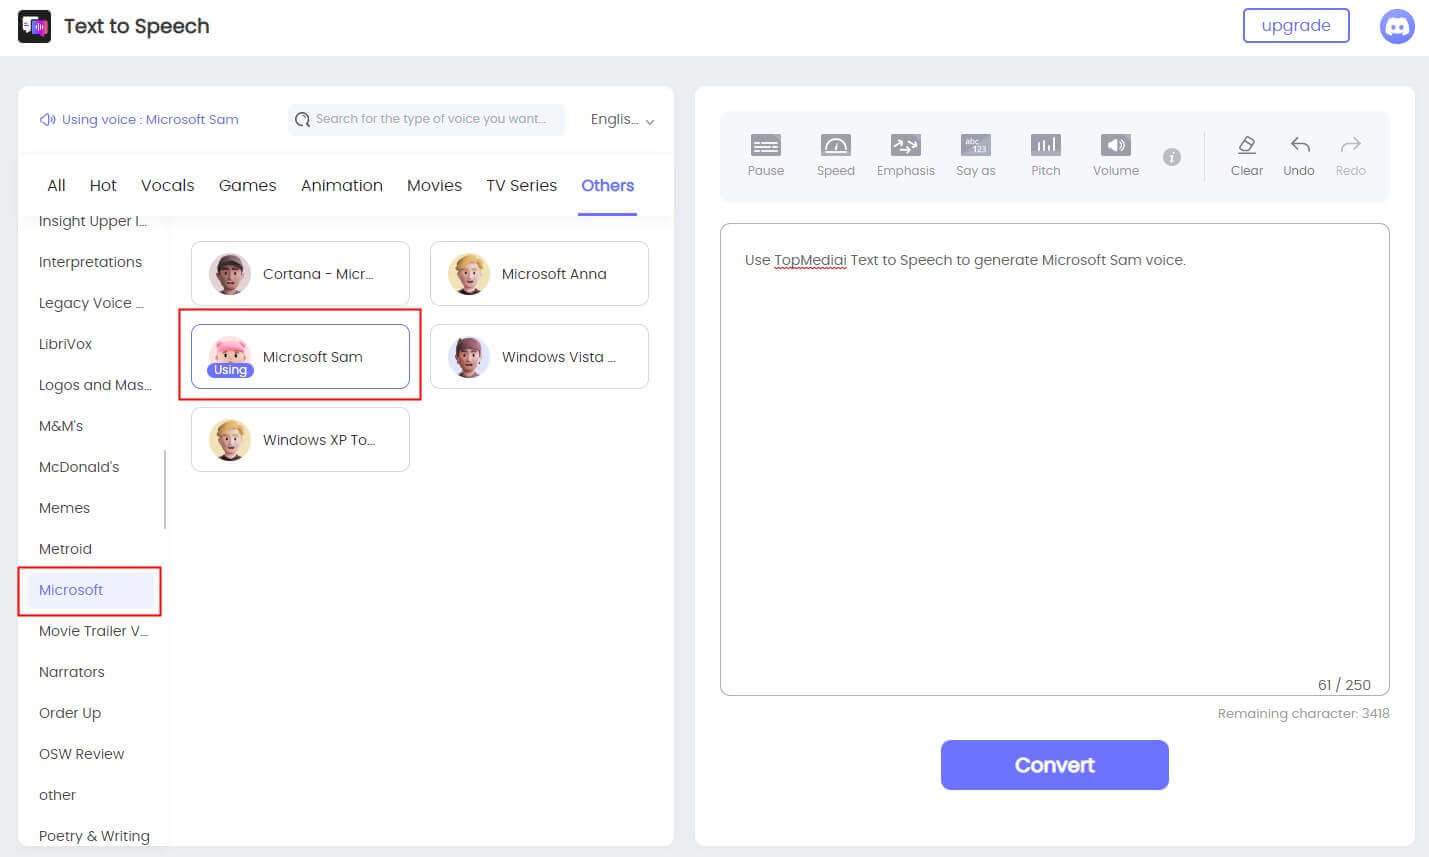Select the Microsoft Anna voice card

(539, 273)
